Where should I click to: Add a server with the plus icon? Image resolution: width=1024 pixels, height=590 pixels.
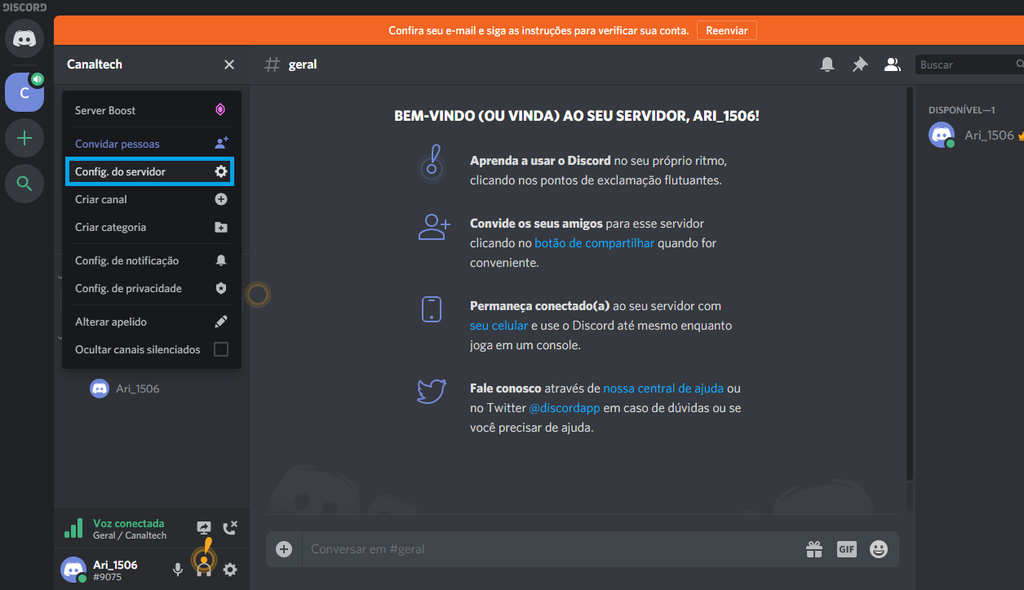click(24, 138)
